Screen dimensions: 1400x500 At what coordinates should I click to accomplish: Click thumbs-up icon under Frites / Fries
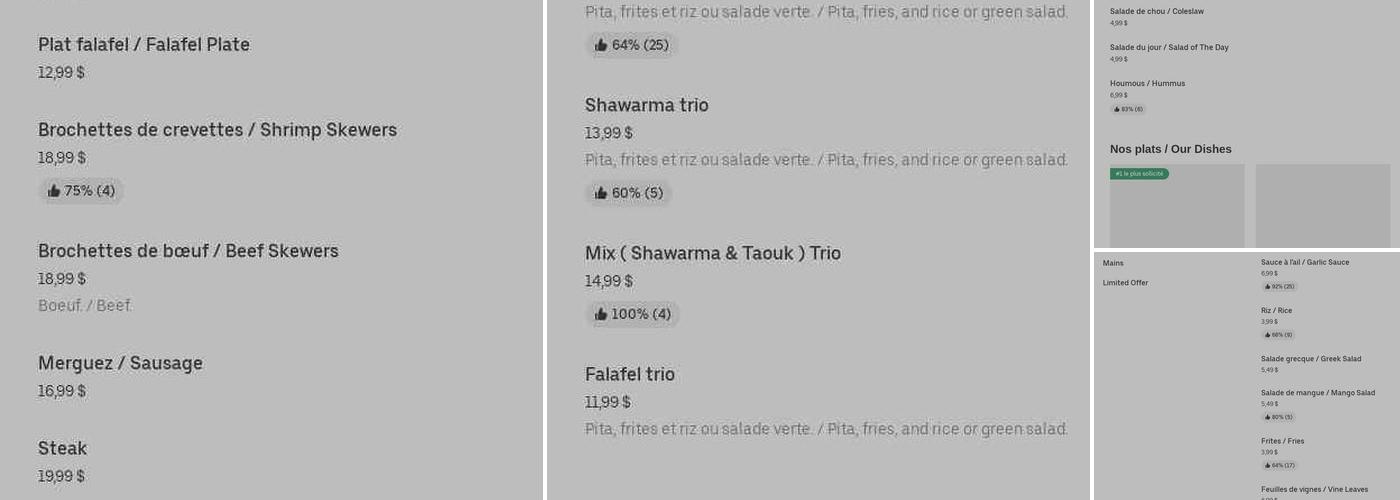point(1267,465)
